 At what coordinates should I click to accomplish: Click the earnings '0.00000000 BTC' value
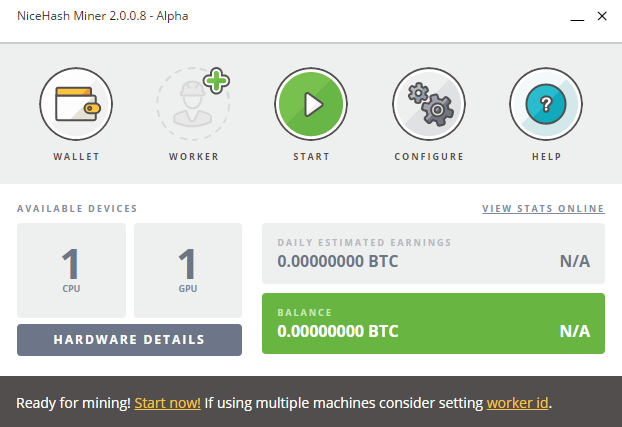pyautogui.click(x=338, y=261)
